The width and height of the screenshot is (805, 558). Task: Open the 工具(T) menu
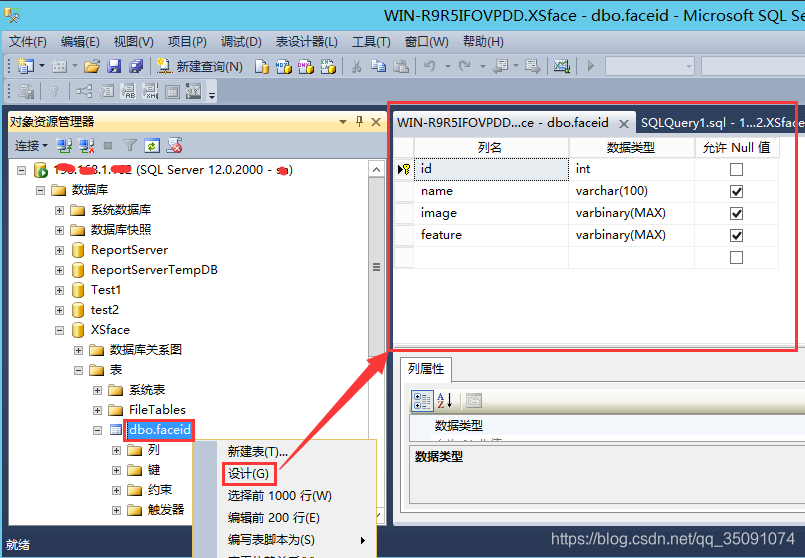pyautogui.click(x=371, y=42)
